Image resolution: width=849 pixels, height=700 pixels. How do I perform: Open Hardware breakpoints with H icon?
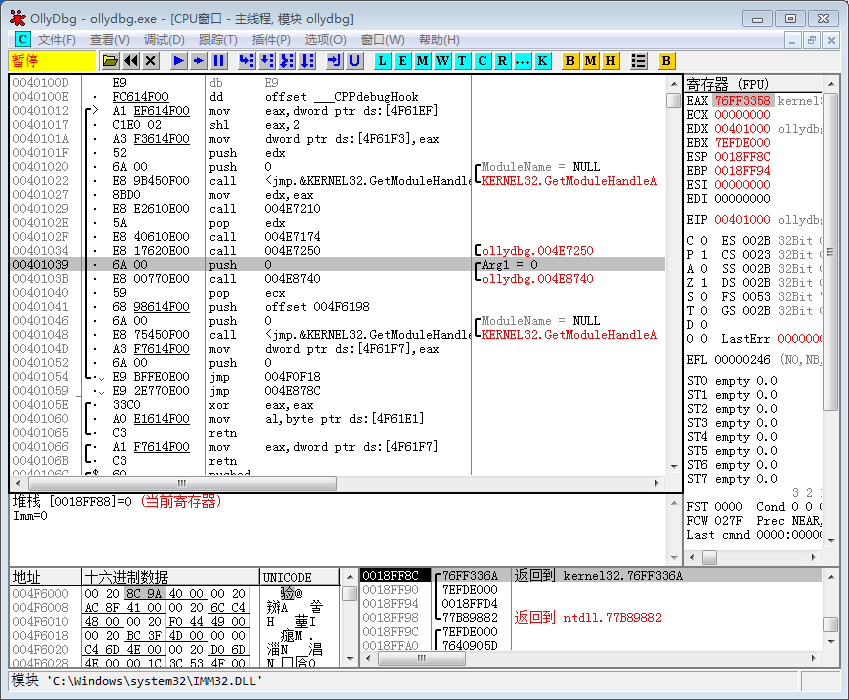tap(610, 61)
